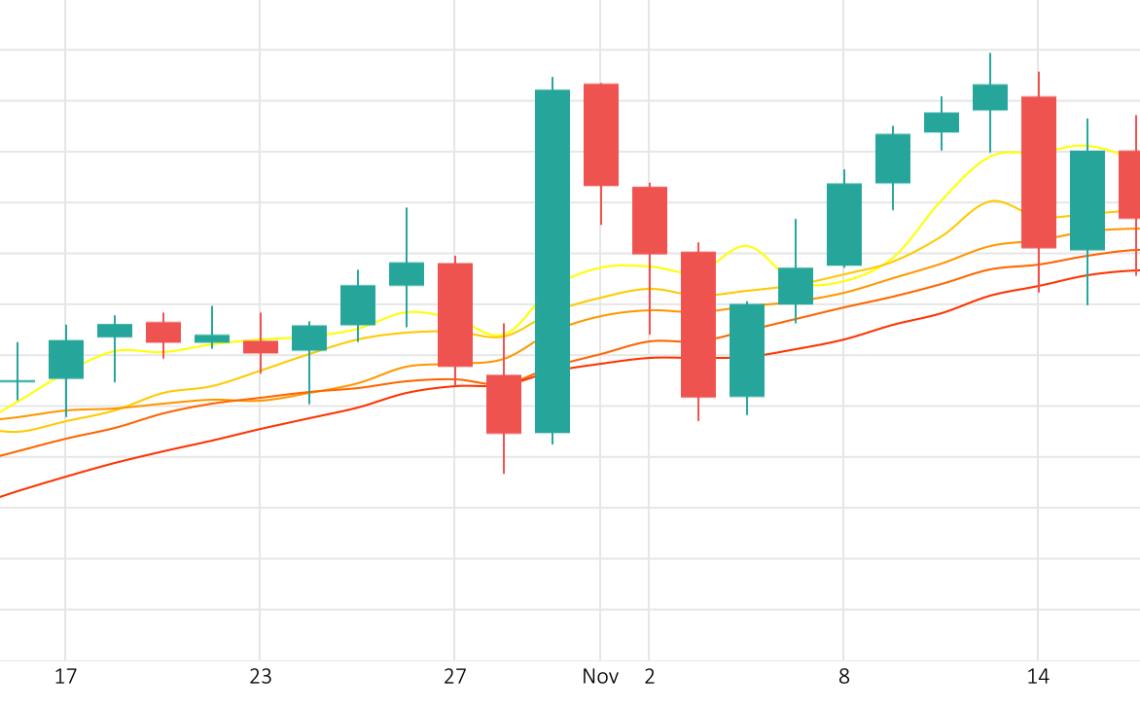Click the 2 date label next to Nov

point(649,677)
